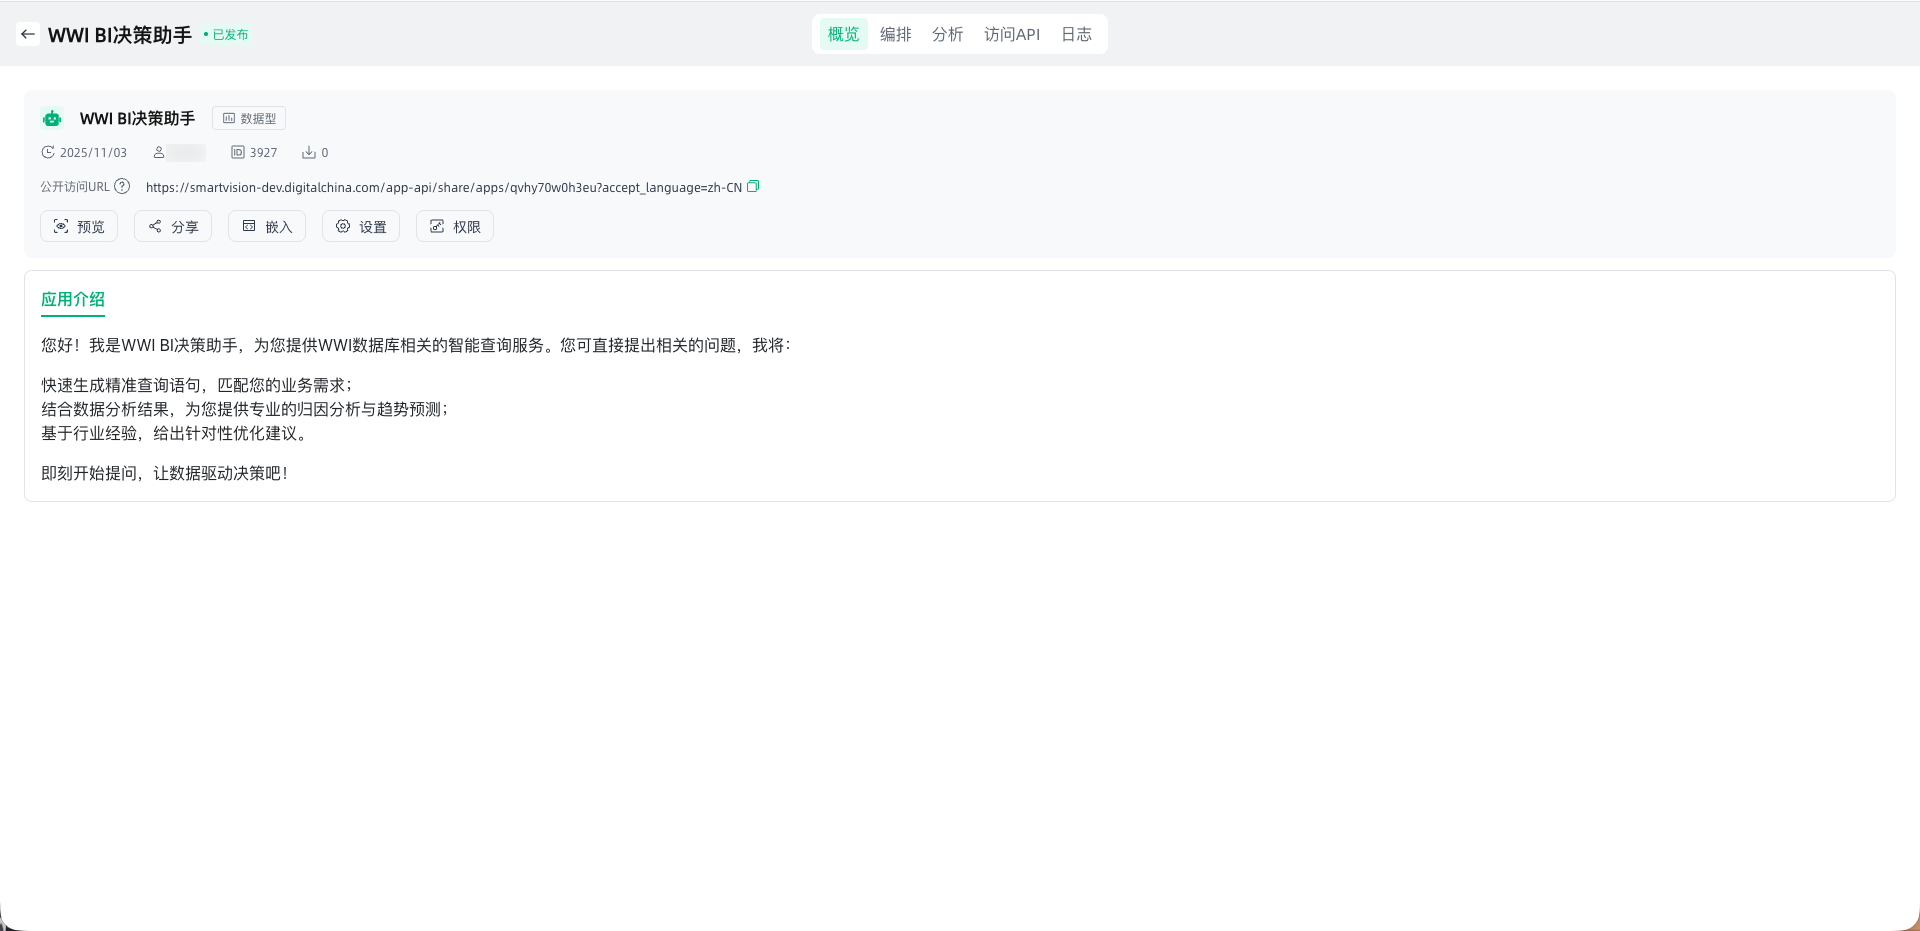Click the green robot app icon
The width and height of the screenshot is (1920, 931).
[52, 119]
